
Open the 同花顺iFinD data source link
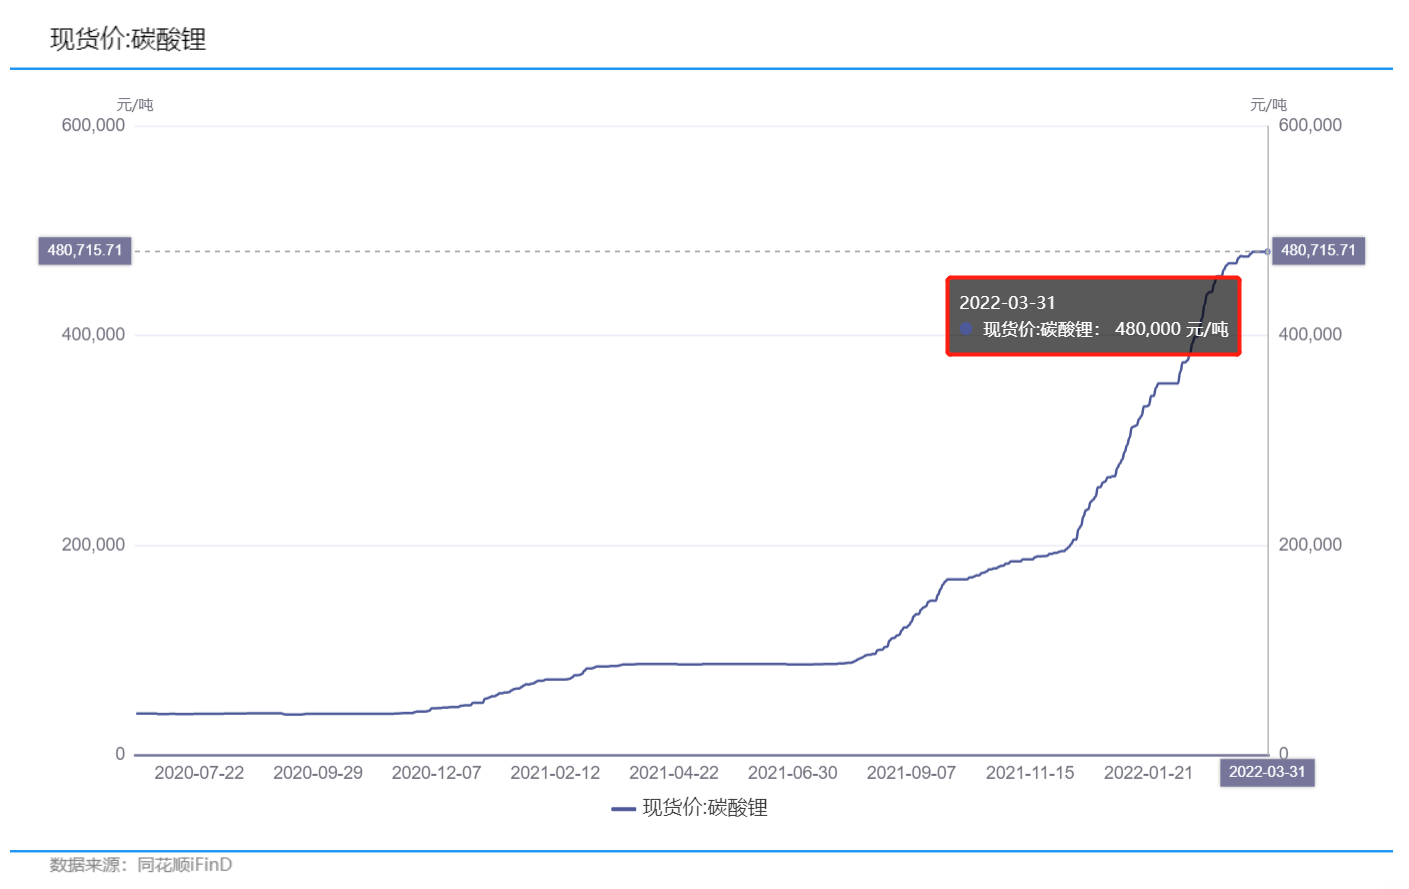[185, 865]
